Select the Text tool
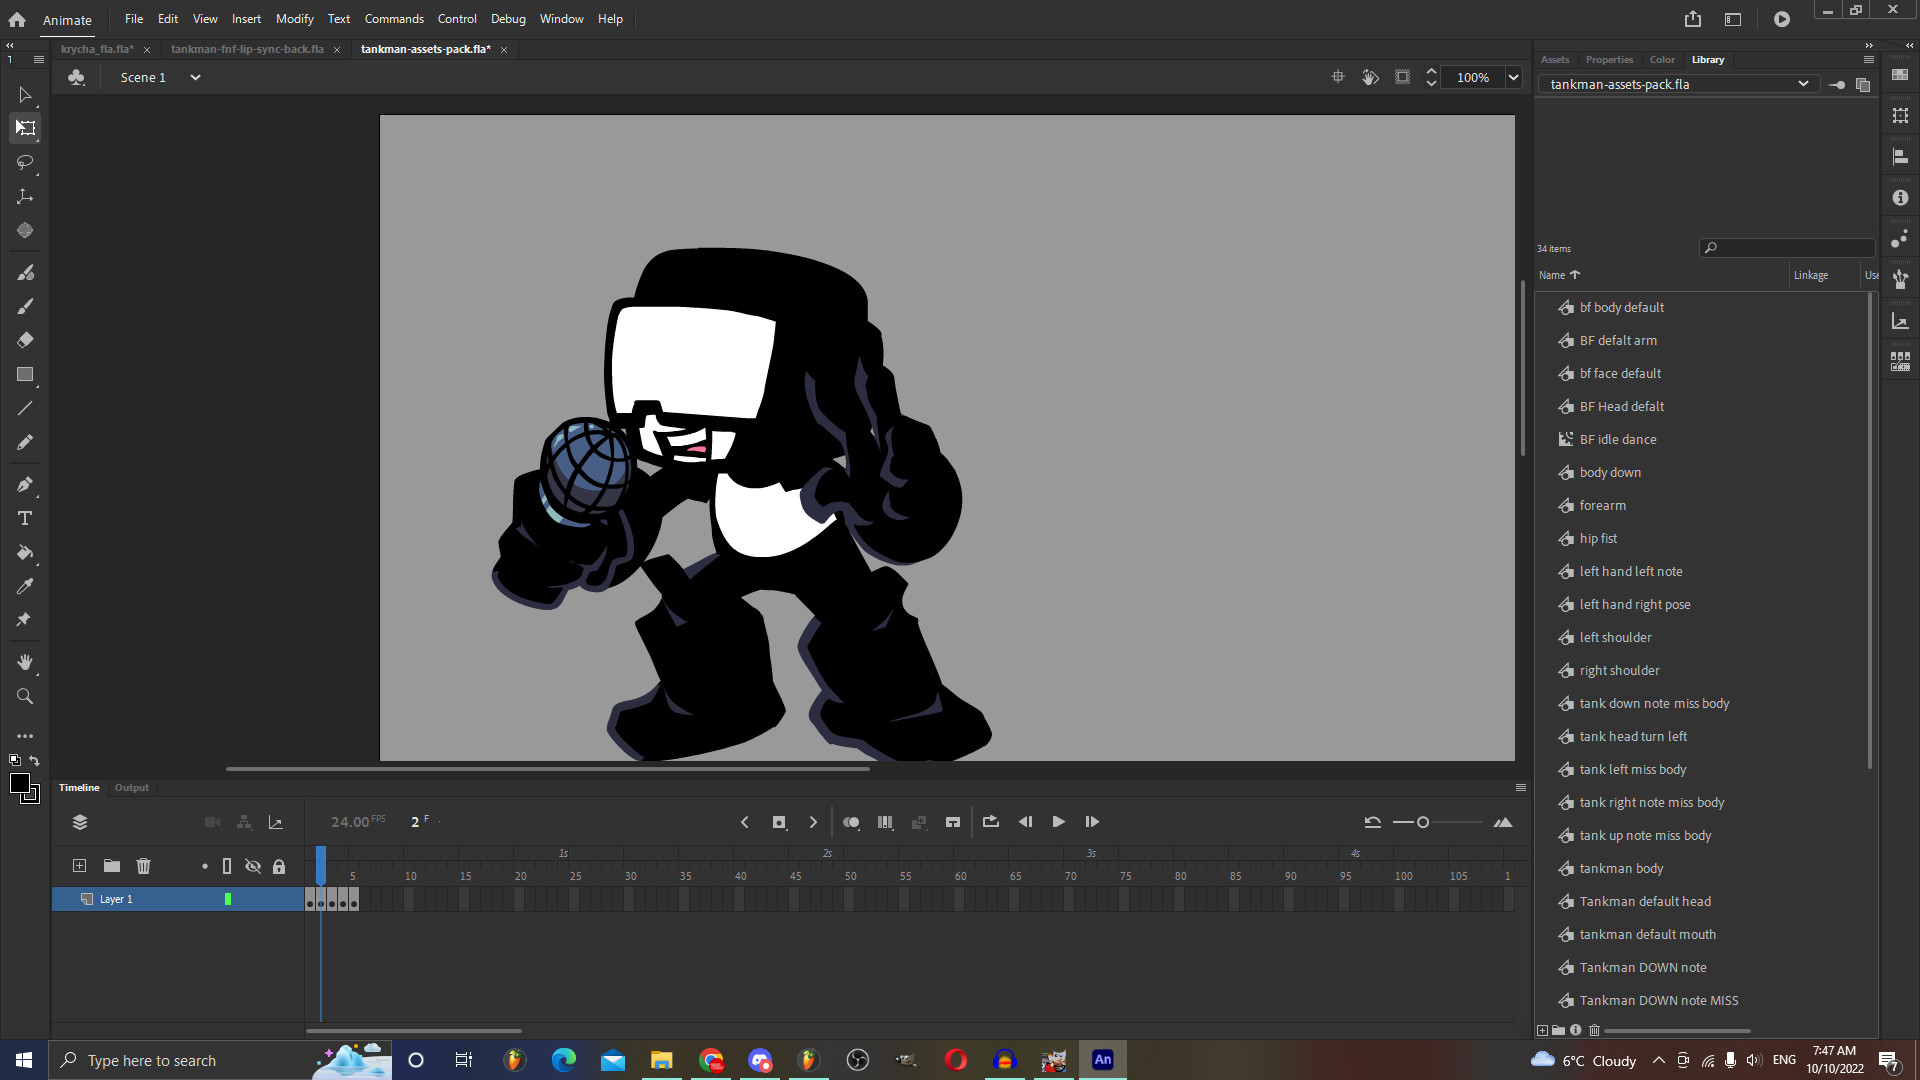Viewport: 1920px width, 1080px height. click(x=25, y=518)
